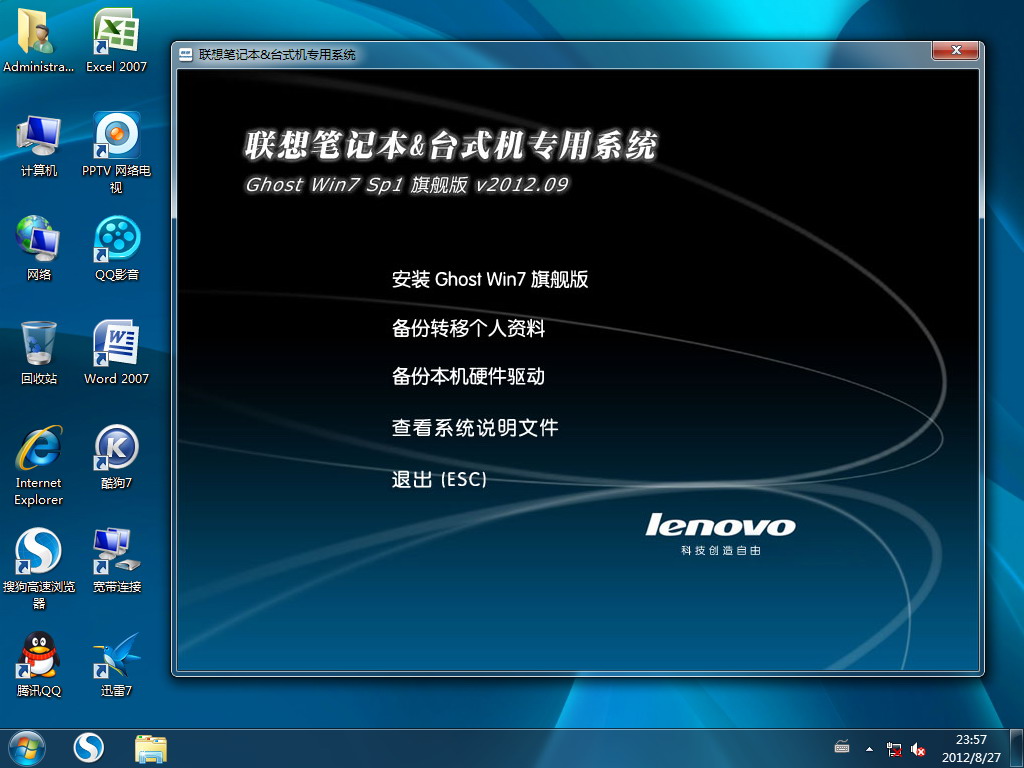Click the Show desktop strip beside the clock
This screenshot has width=1024, height=768.
[1017, 748]
